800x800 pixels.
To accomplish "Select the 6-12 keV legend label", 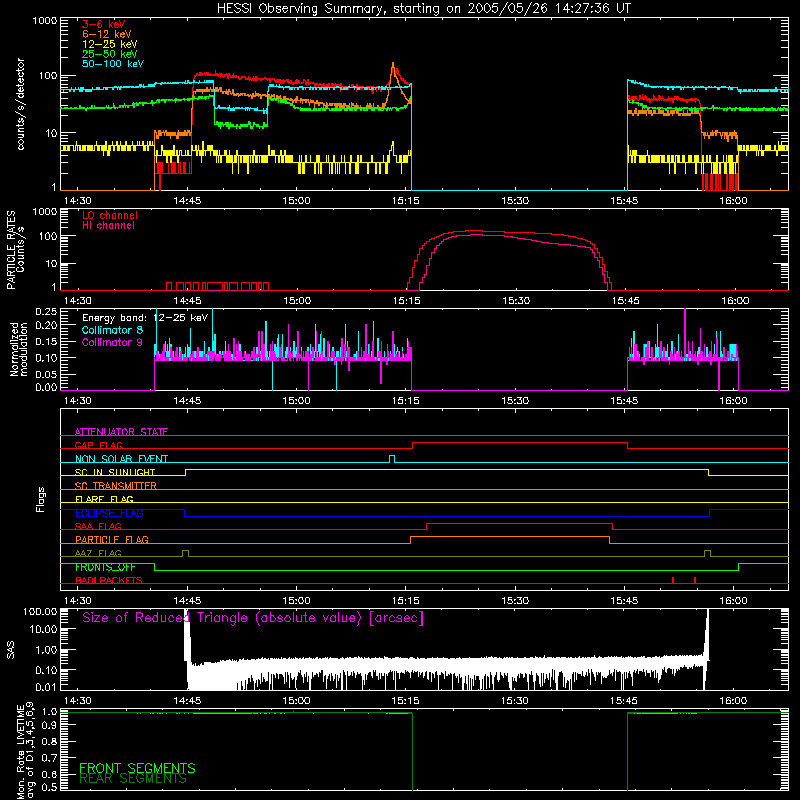I will 107,34.
